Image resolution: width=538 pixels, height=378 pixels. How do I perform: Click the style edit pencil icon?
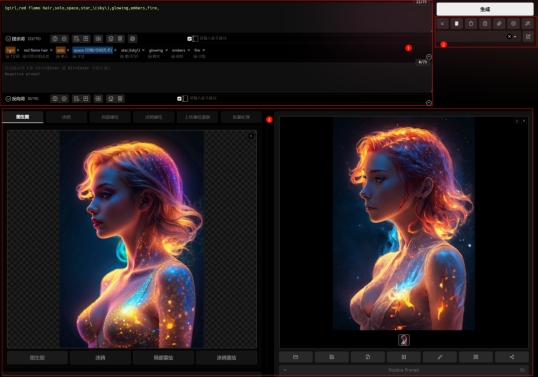528,36
